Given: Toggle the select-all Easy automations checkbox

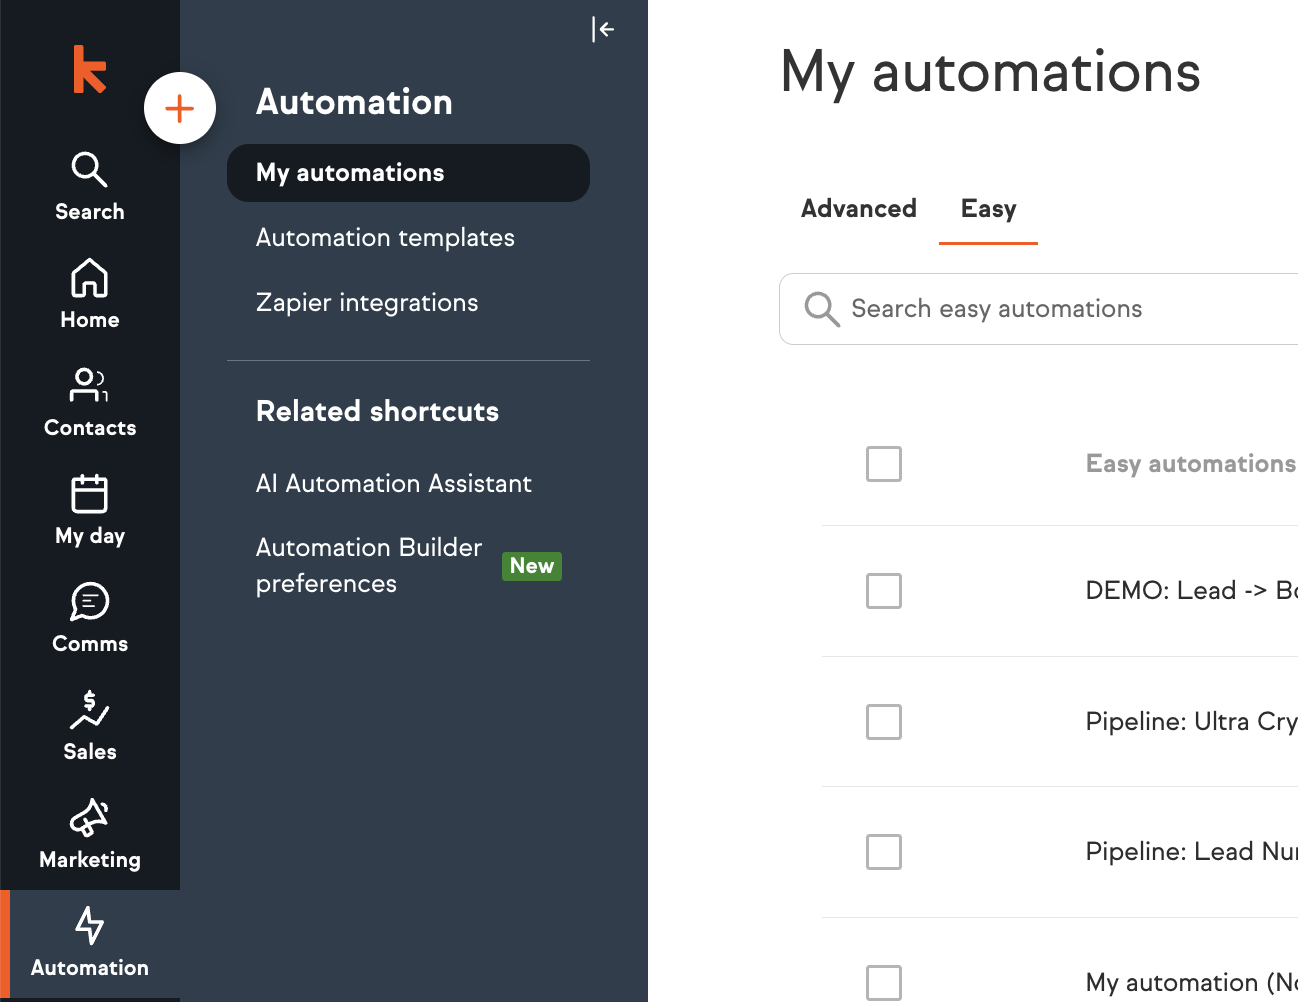Looking at the screenshot, I should (884, 464).
